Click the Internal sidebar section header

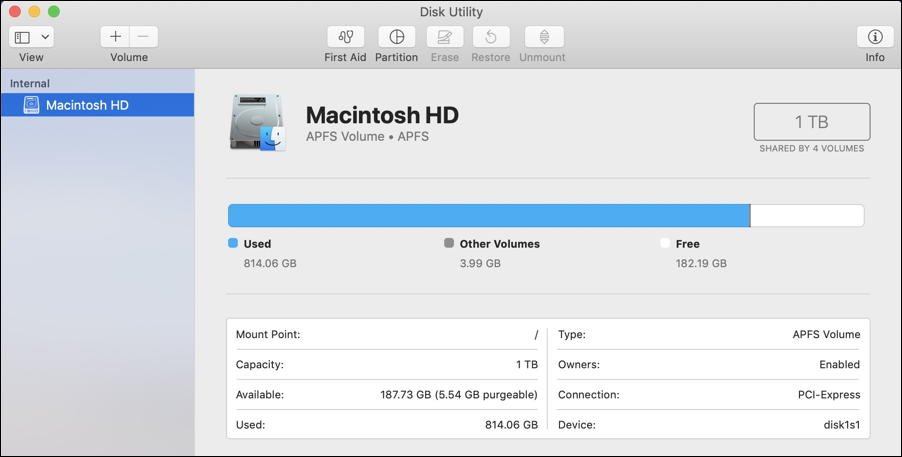pyautogui.click(x=29, y=83)
